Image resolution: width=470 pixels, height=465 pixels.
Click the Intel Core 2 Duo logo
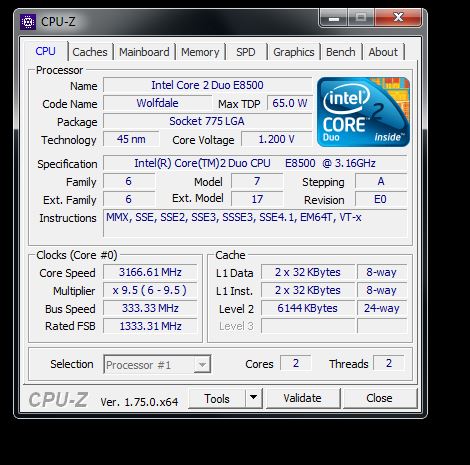pyautogui.click(x=363, y=112)
